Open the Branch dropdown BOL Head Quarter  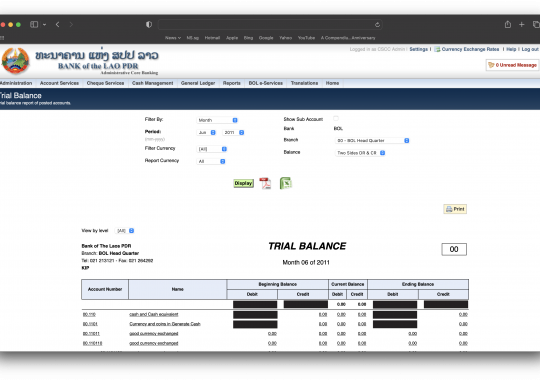372,141
